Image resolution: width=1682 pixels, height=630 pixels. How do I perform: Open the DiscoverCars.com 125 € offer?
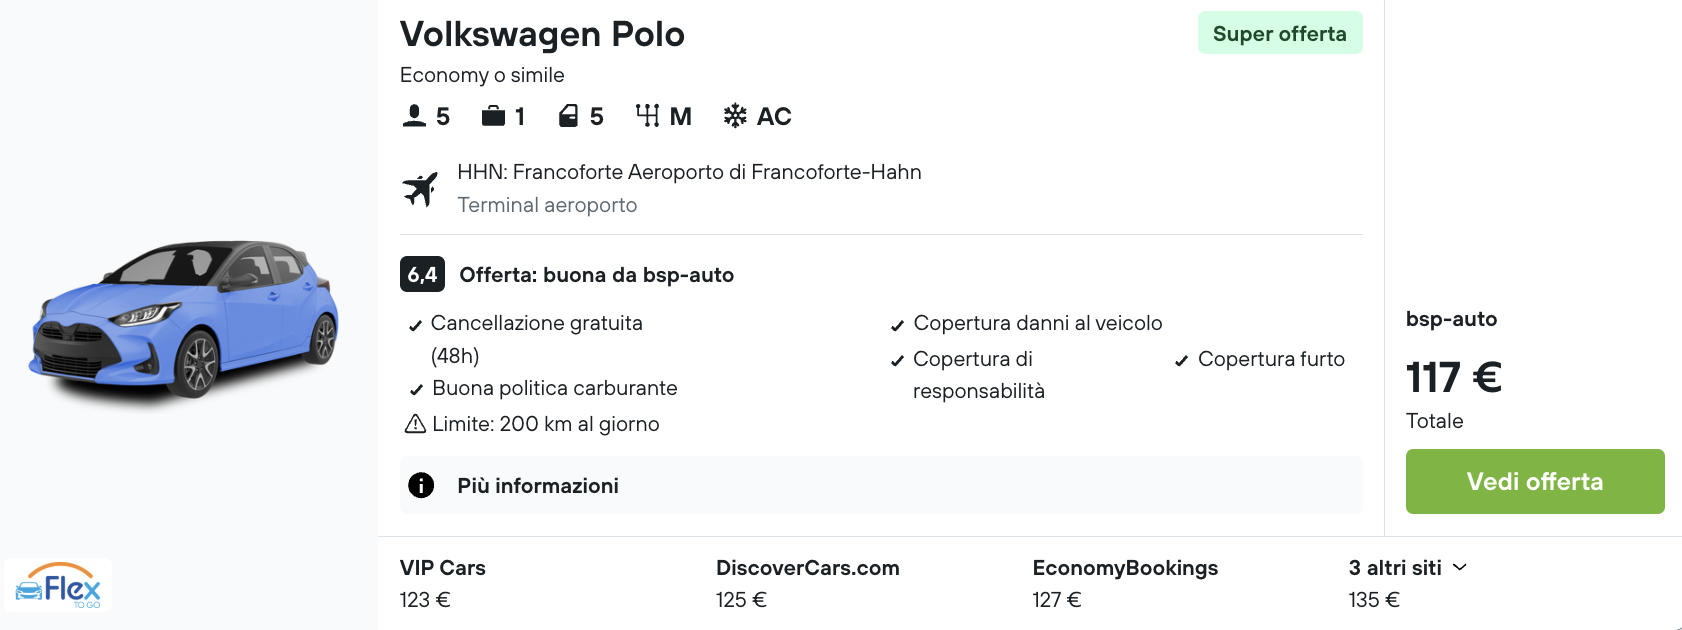[x=807, y=583]
